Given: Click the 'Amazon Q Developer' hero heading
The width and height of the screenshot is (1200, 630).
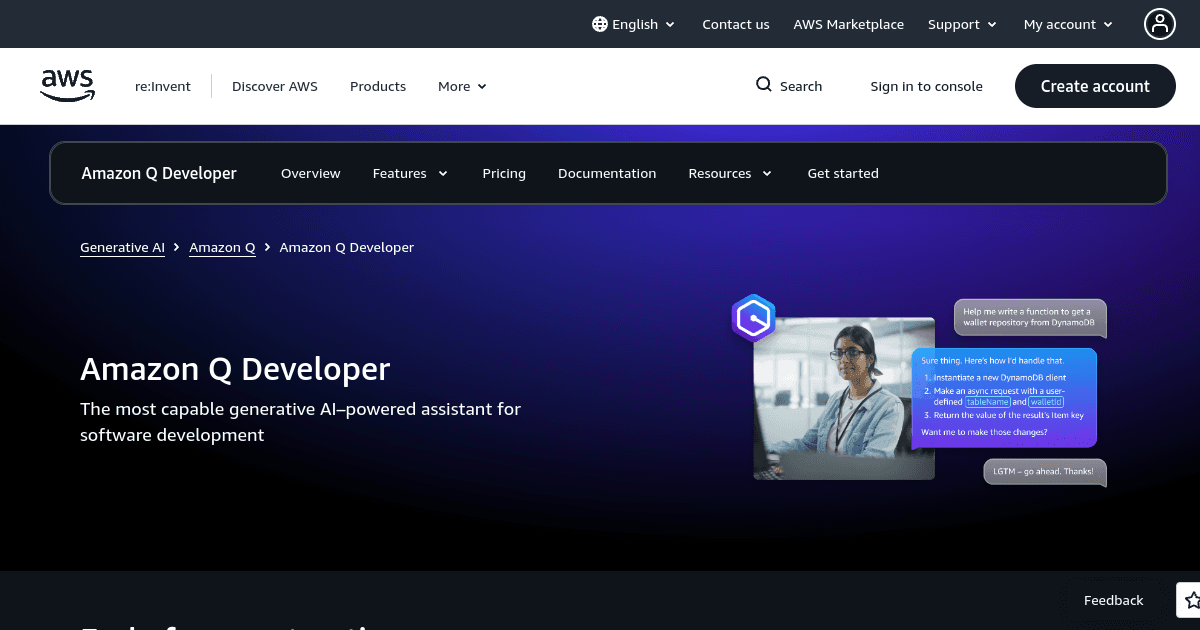Looking at the screenshot, I should tap(235, 369).
